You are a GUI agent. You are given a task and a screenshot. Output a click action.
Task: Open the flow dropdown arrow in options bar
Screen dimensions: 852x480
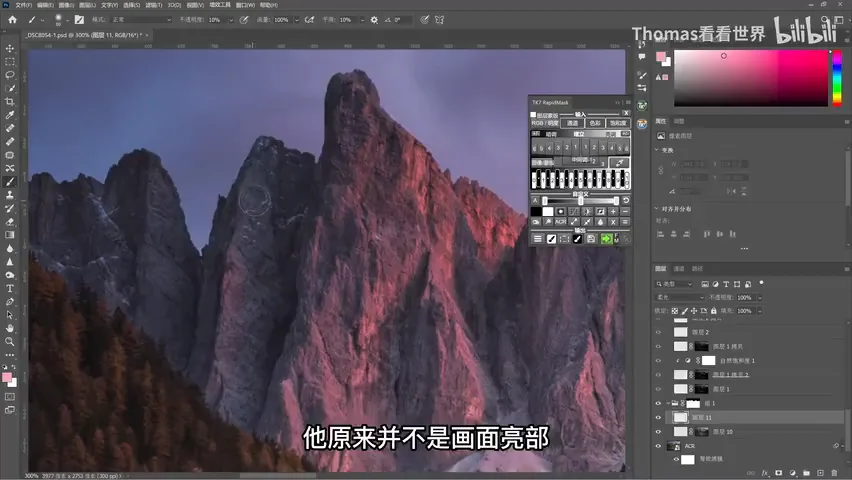297,20
